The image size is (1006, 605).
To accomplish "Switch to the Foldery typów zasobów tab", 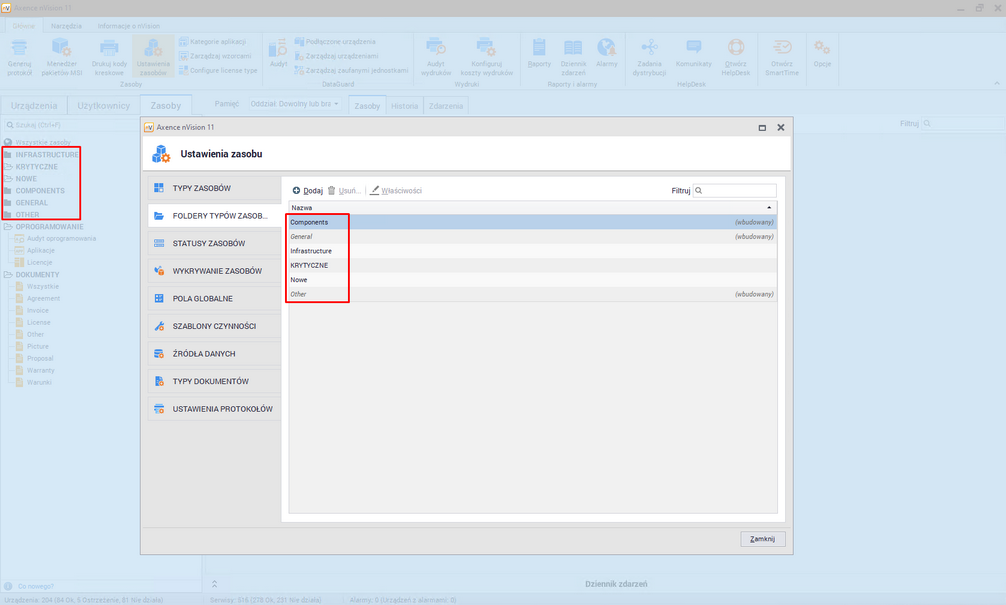I will coord(218,216).
